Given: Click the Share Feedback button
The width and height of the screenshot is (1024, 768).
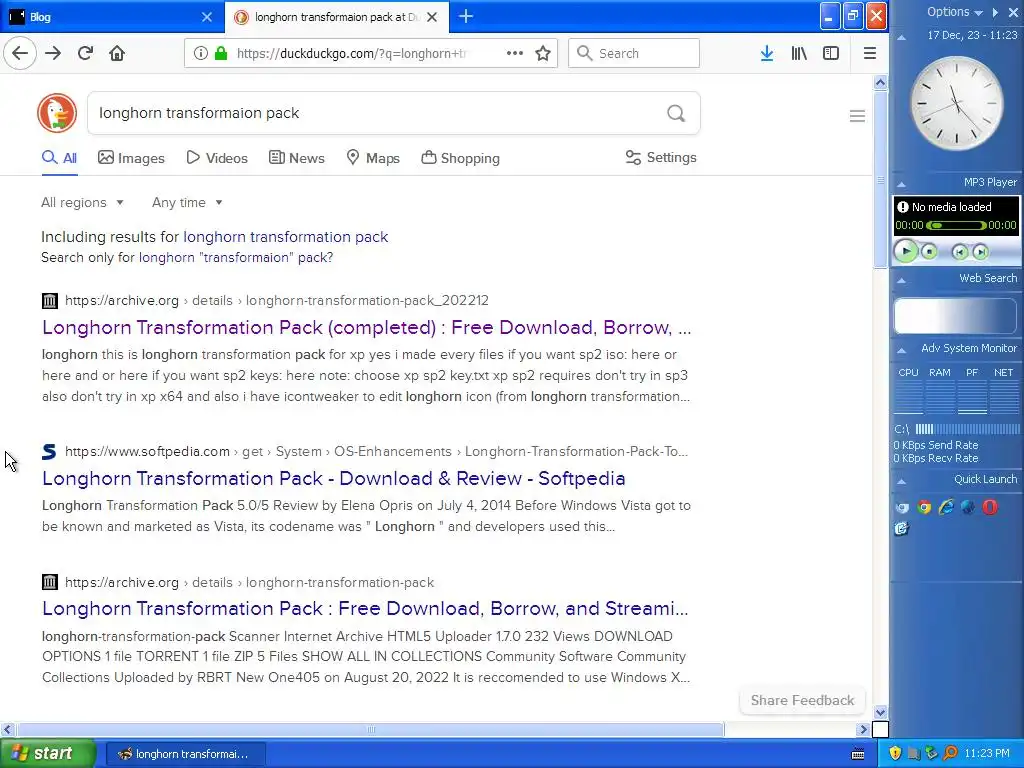Looking at the screenshot, I should (x=802, y=700).
